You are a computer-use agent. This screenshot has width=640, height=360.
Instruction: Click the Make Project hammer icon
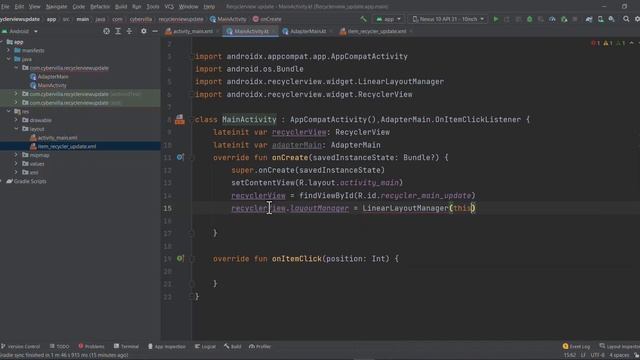pos(363,19)
